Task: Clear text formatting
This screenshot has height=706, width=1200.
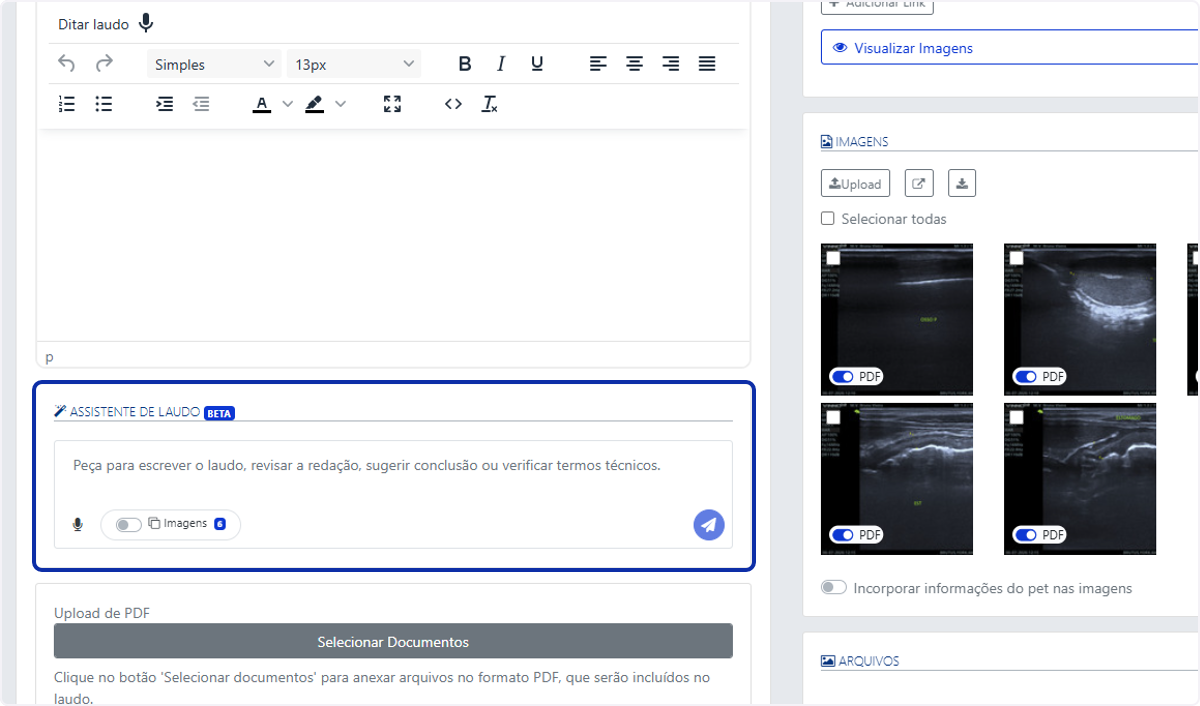Action: [490, 103]
